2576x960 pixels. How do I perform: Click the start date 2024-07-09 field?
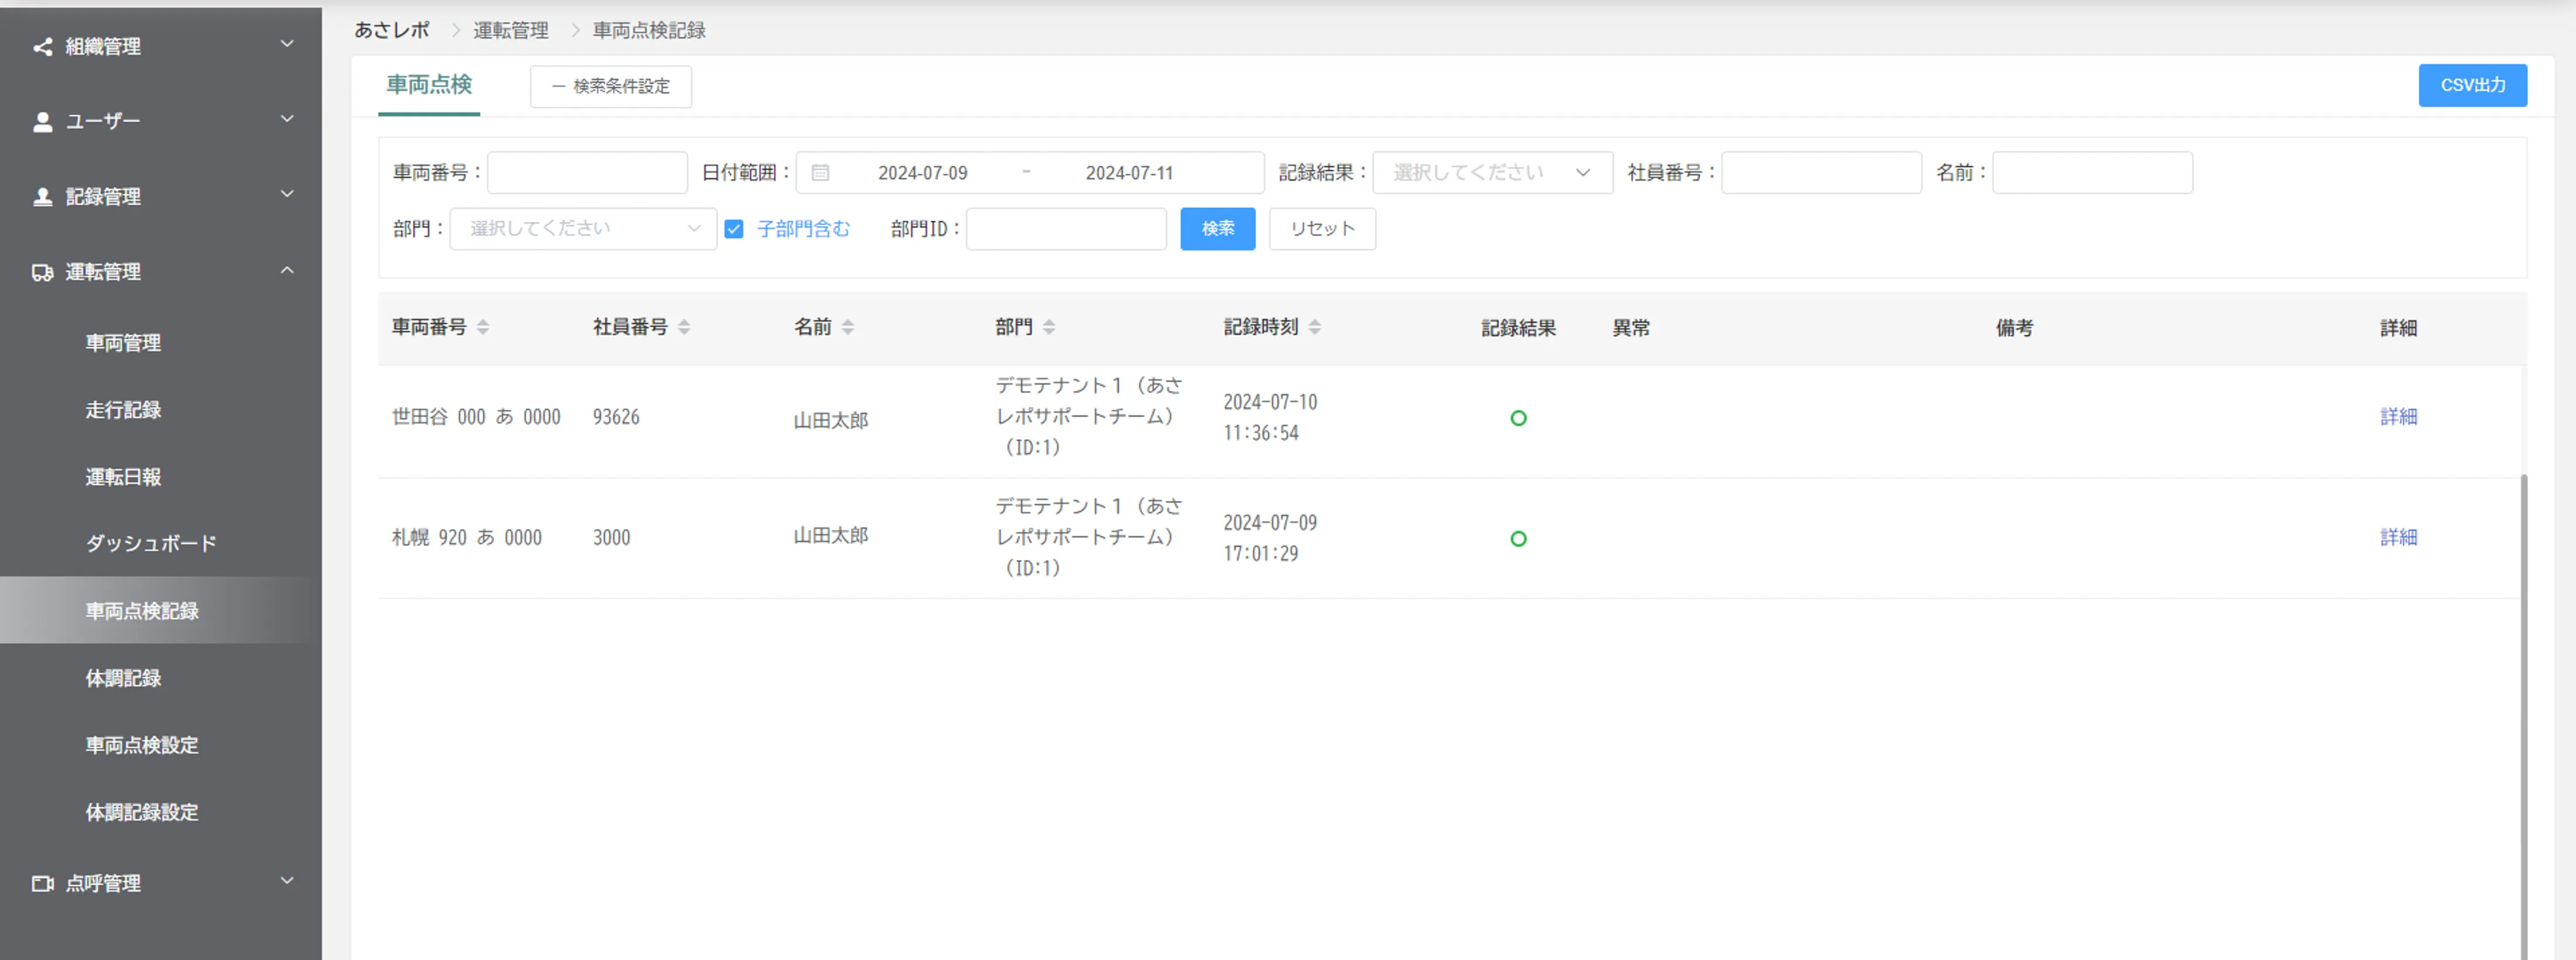[922, 173]
